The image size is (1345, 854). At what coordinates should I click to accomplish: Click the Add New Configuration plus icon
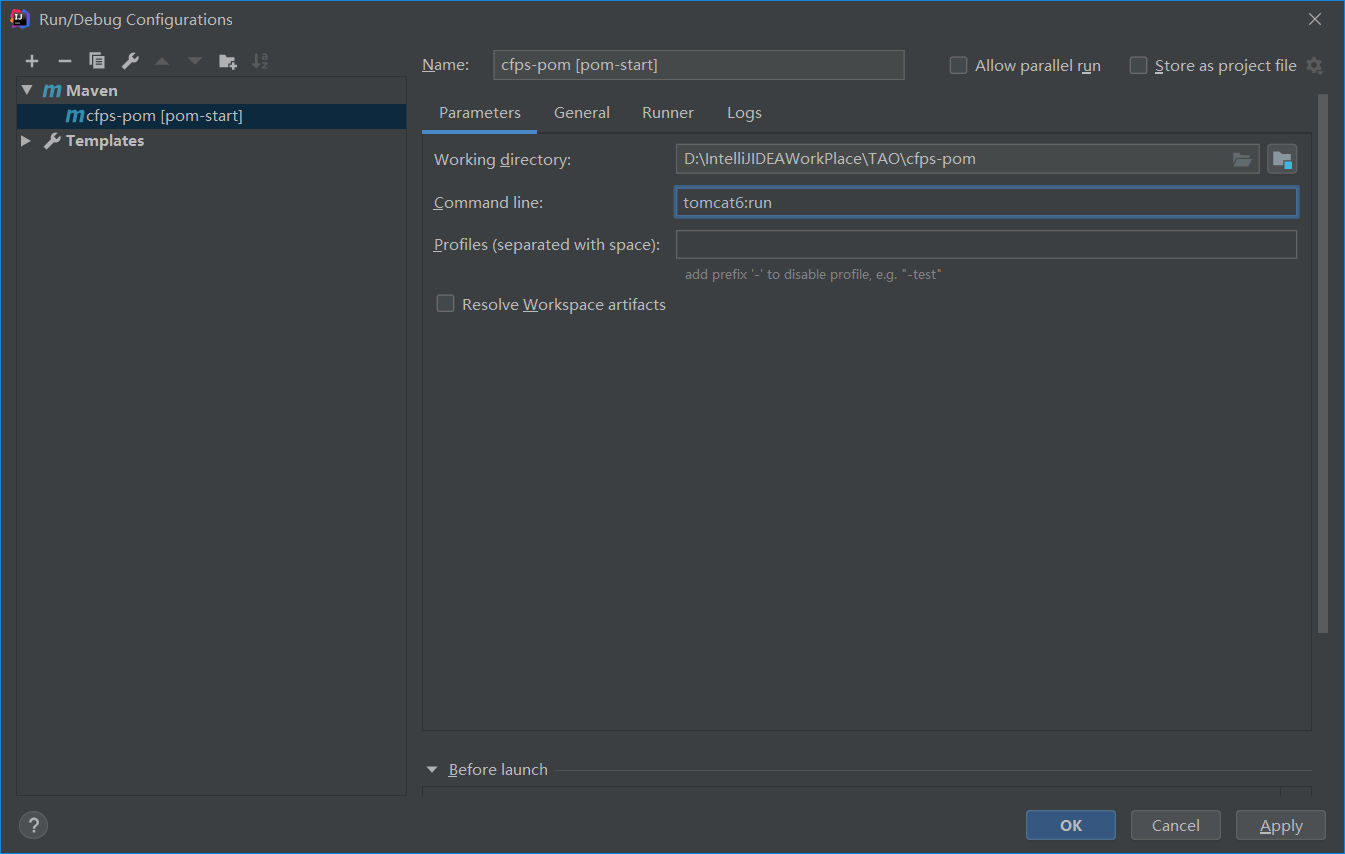(32, 61)
